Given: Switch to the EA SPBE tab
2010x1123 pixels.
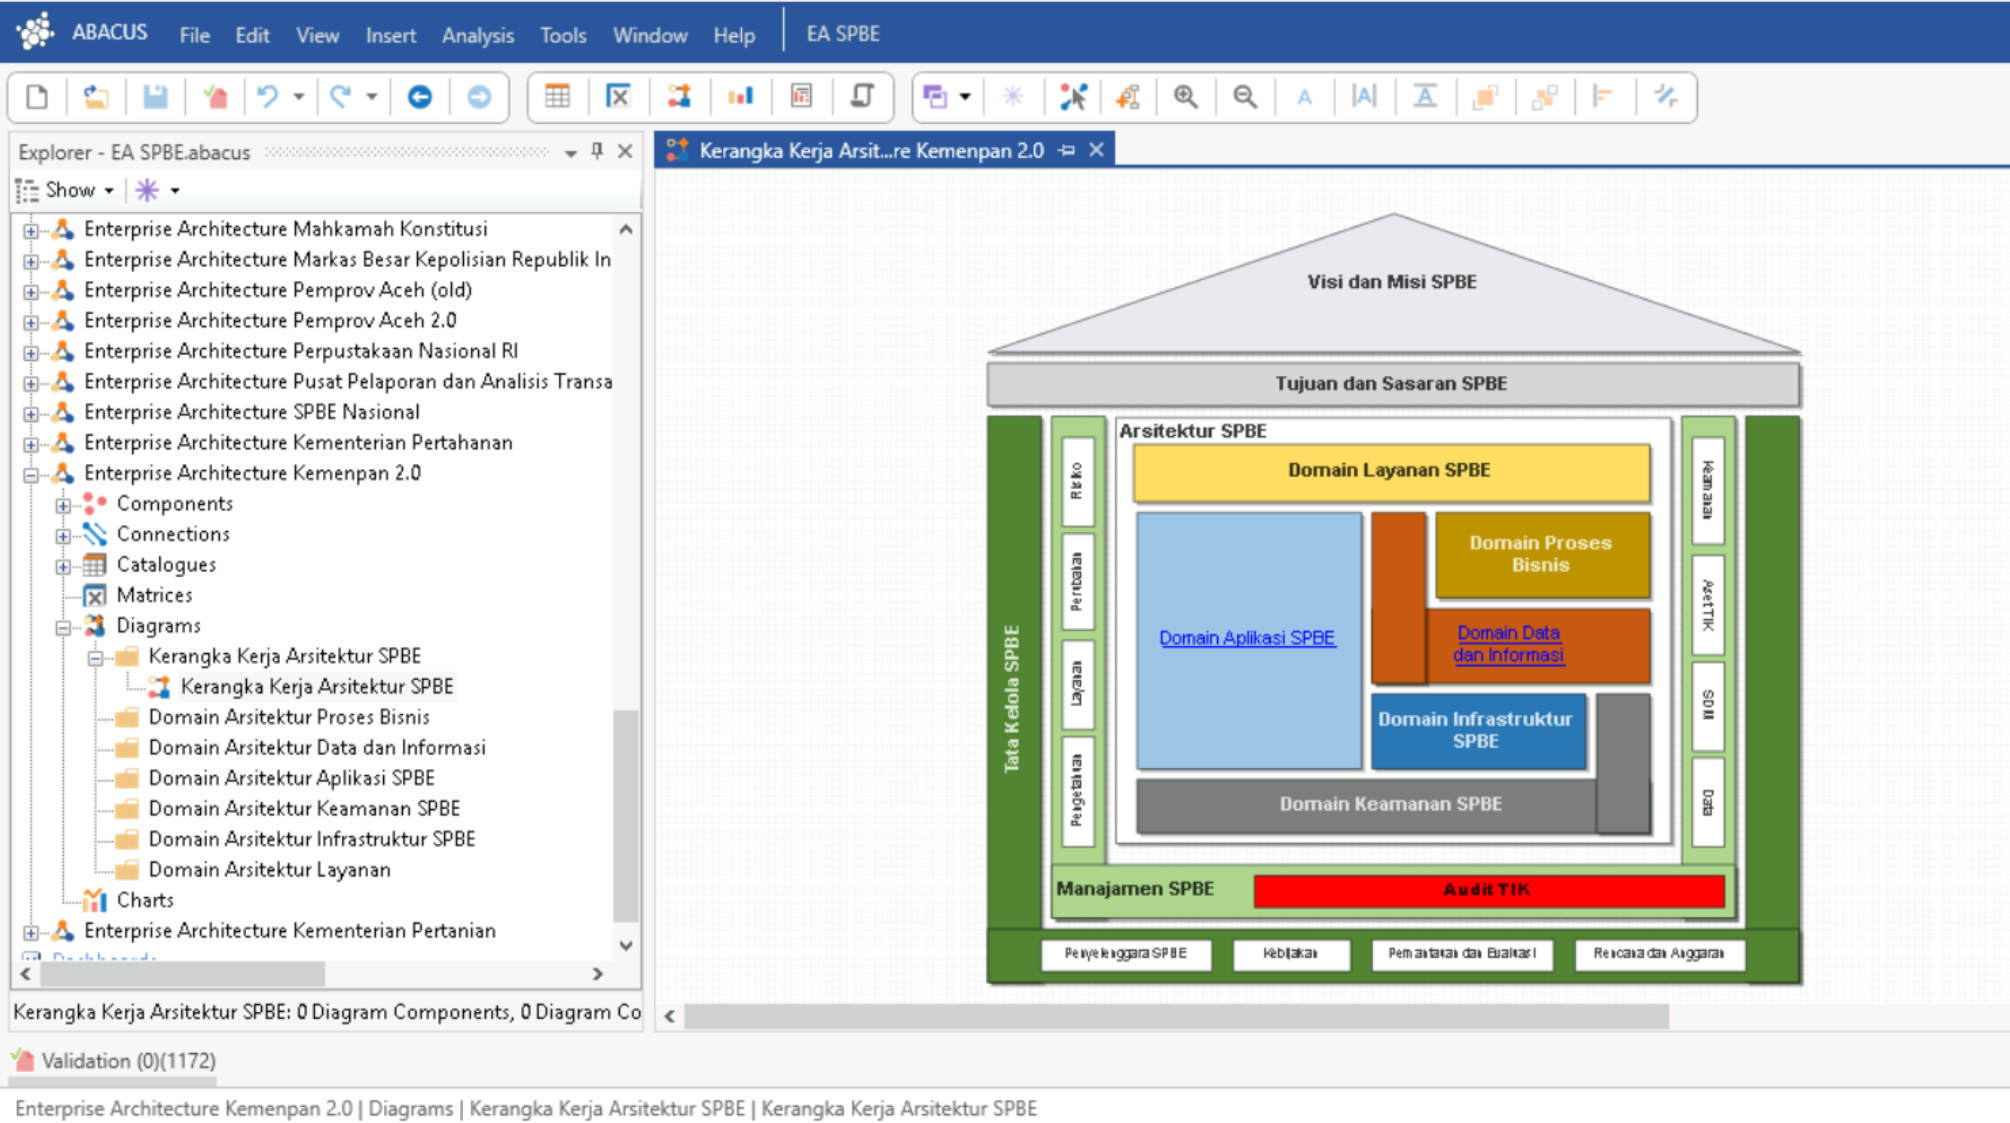Looking at the screenshot, I should [841, 33].
